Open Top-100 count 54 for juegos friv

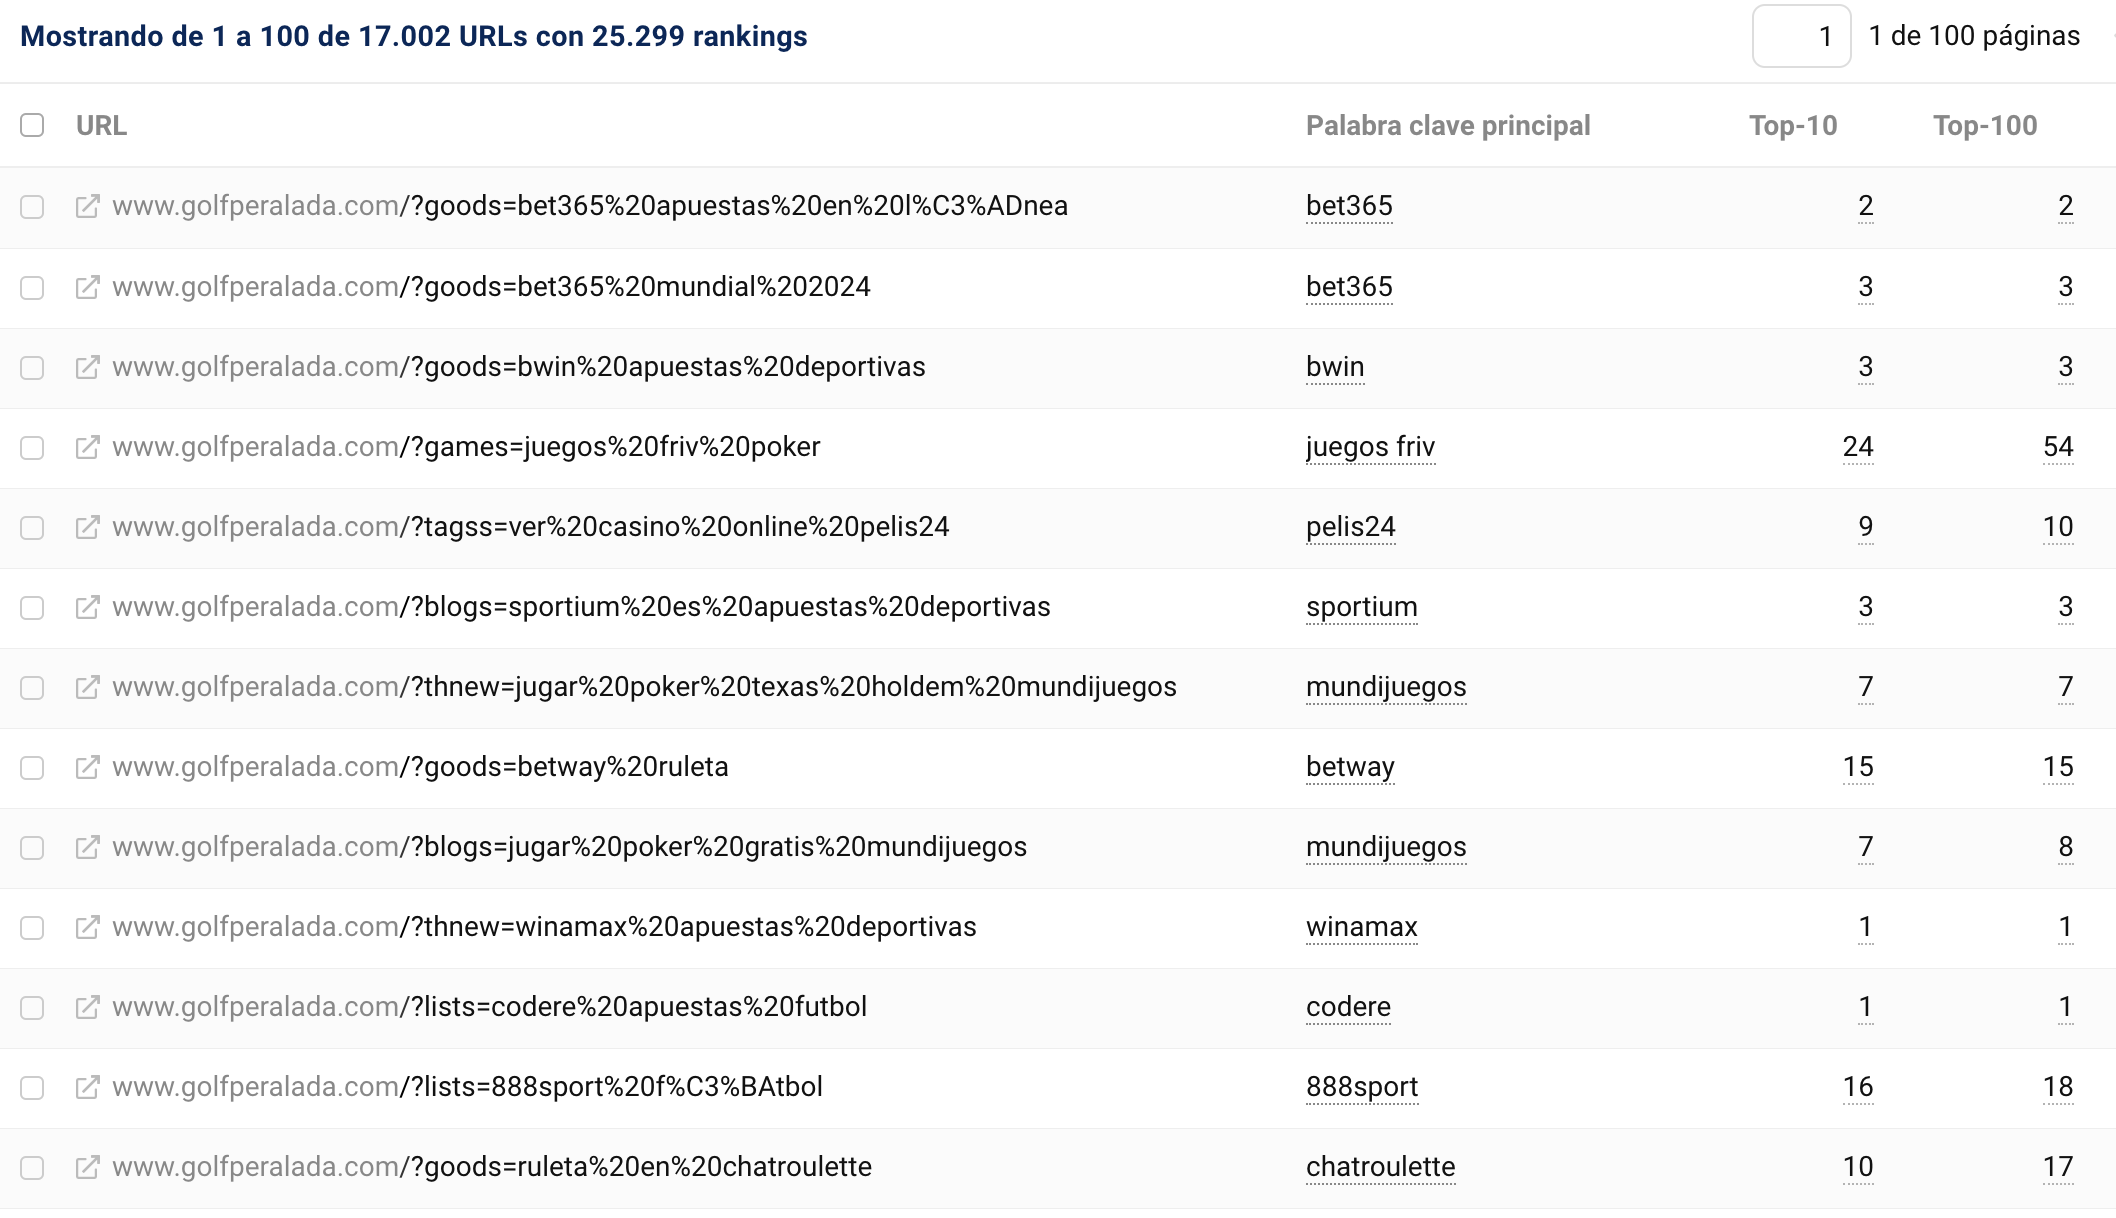pyautogui.click(x=2057, y=447)
